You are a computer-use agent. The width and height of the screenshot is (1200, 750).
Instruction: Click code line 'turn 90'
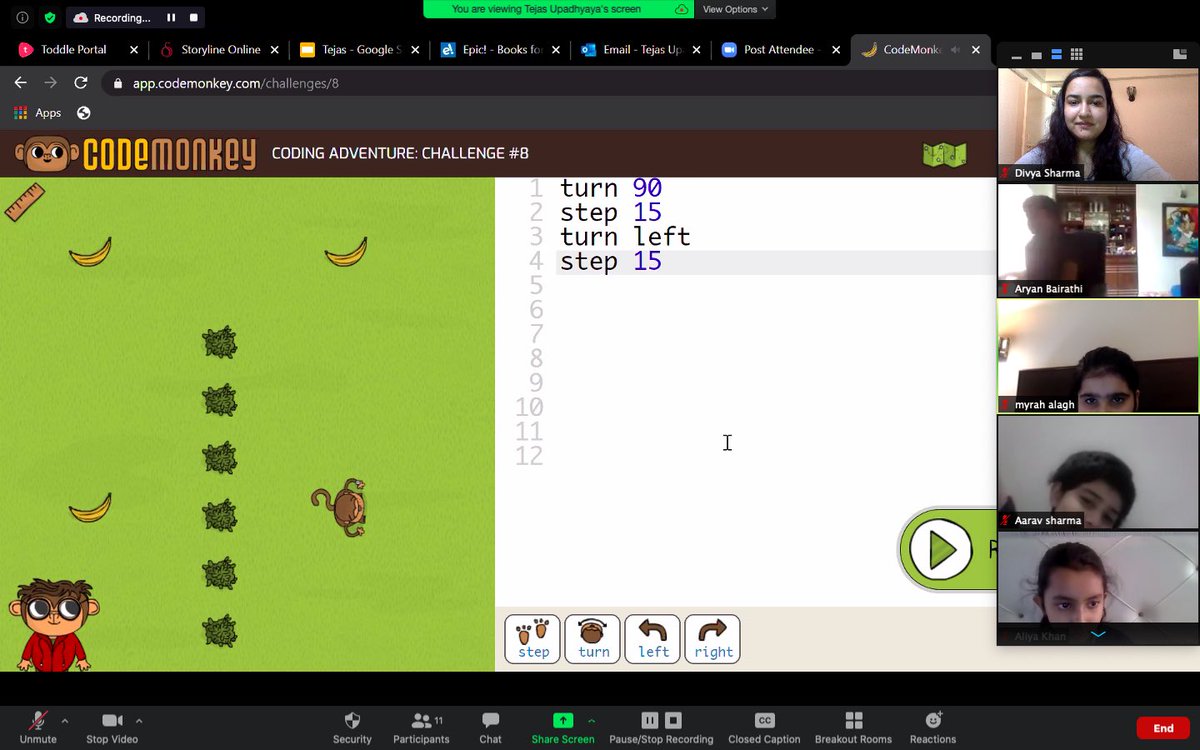tap(611, 188)
